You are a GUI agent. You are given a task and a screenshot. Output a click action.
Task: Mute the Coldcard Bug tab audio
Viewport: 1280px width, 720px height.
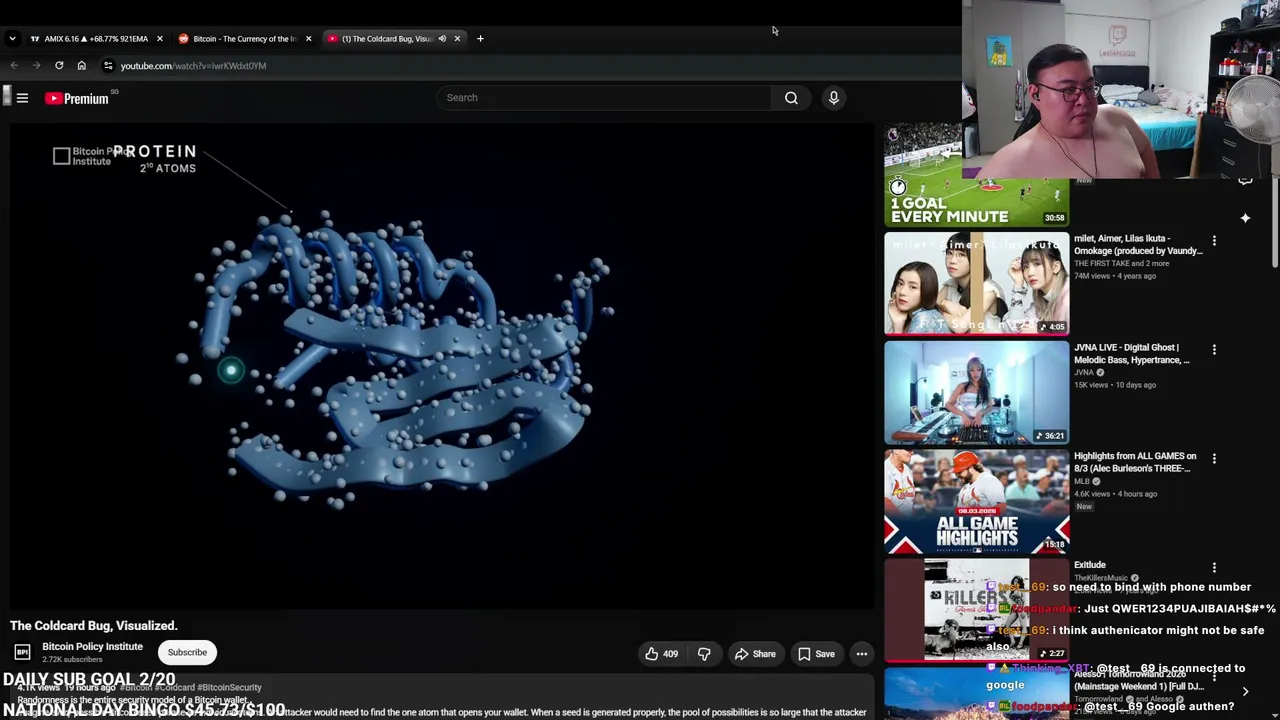[442, 39]
